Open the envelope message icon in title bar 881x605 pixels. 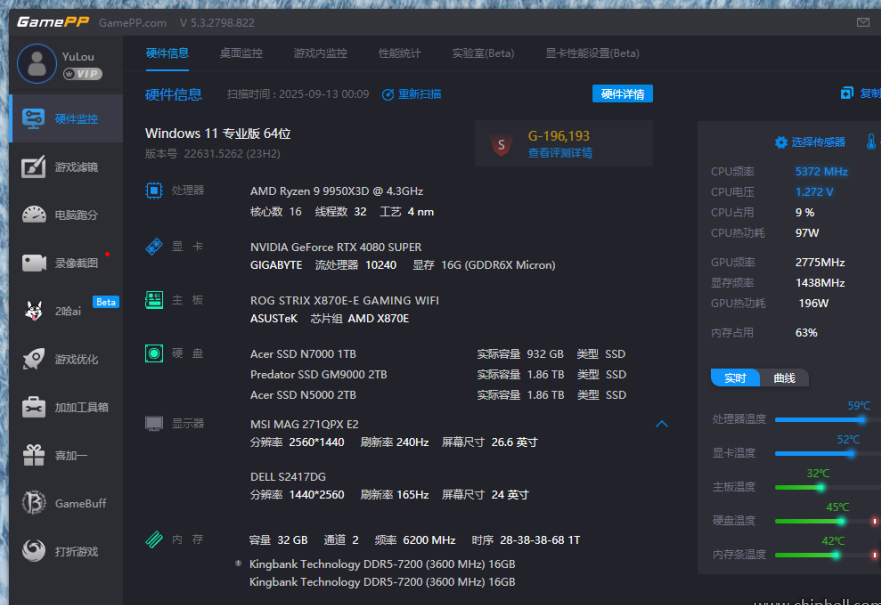[x=862, y=20]
